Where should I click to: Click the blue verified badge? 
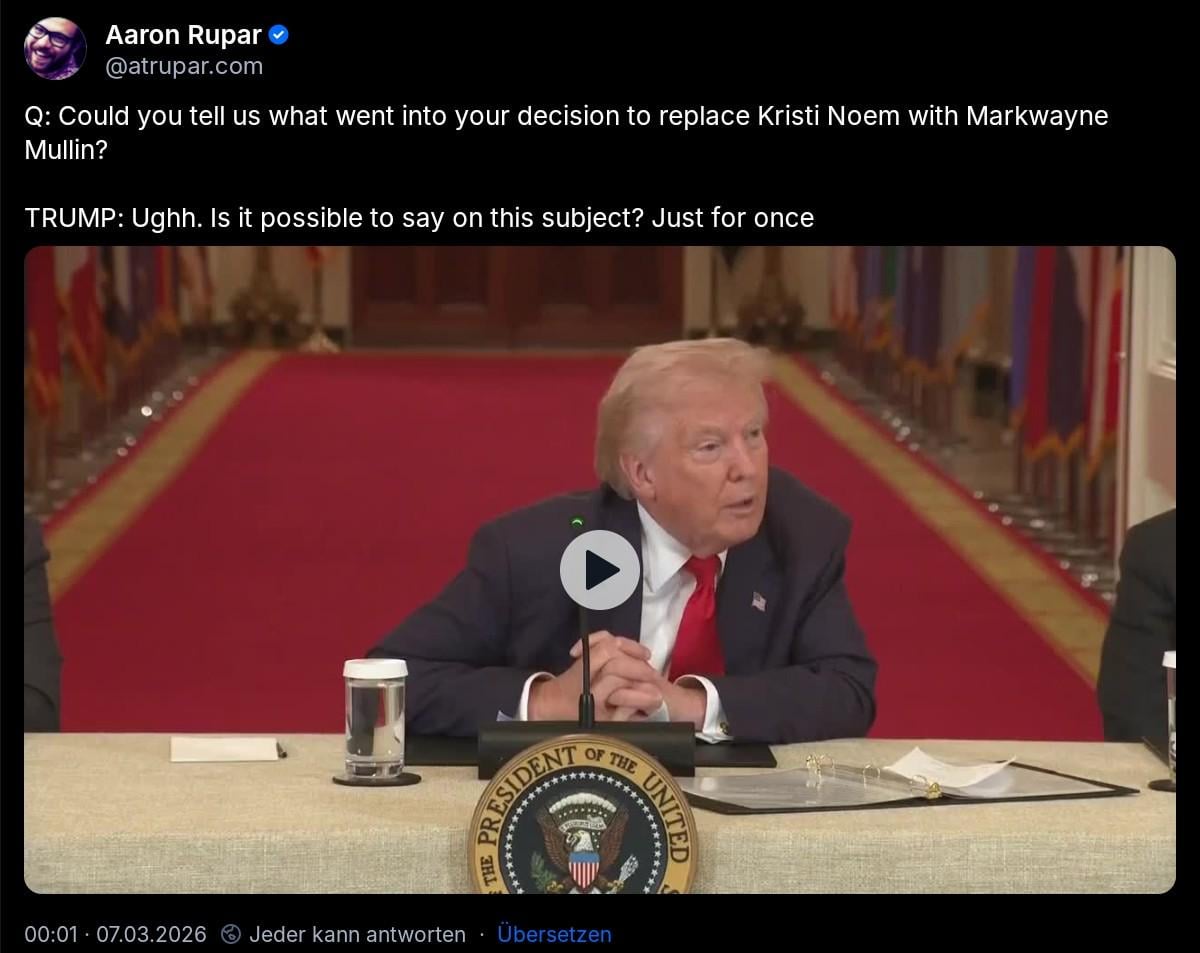[x=279, y=35]
